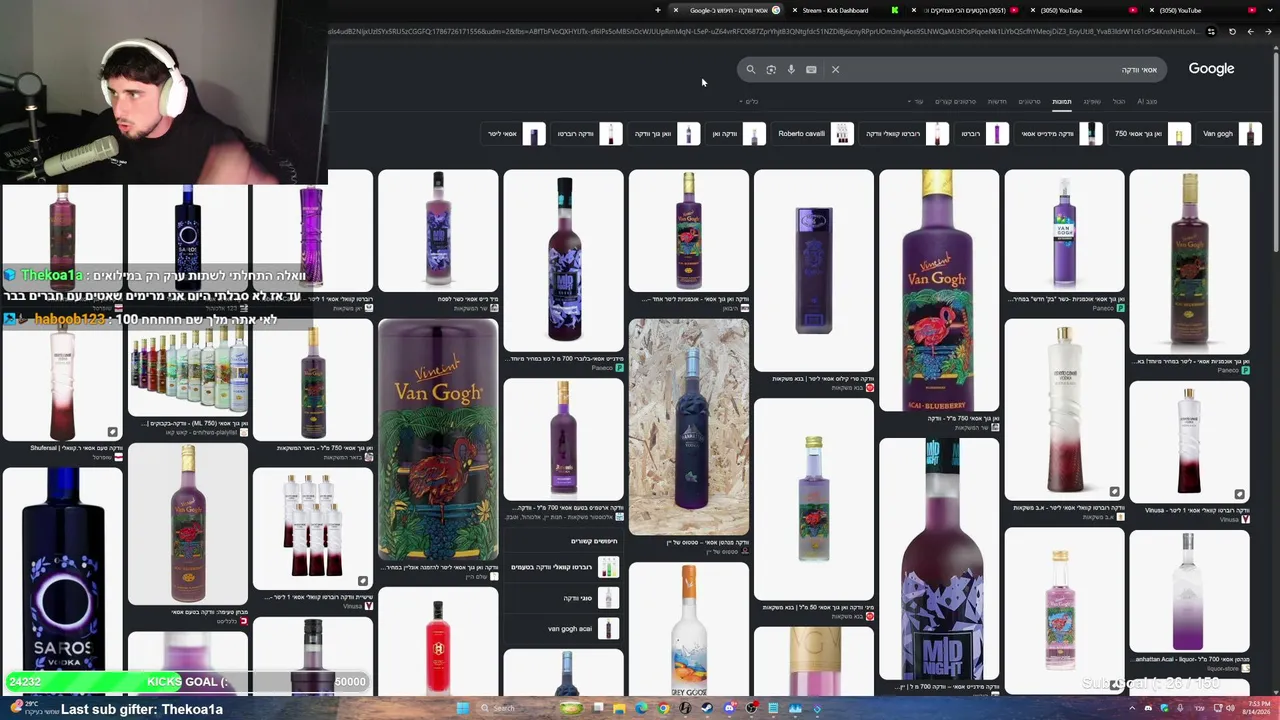Close the Stream - Kick Dashboard tab
Viewport: 1280px width, 720px height.
point(795,10)
